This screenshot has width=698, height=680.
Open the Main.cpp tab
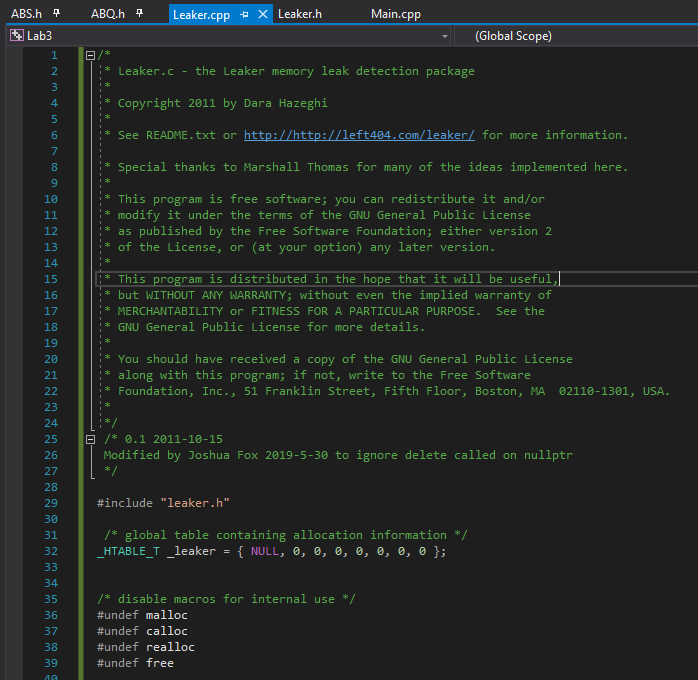395,14
